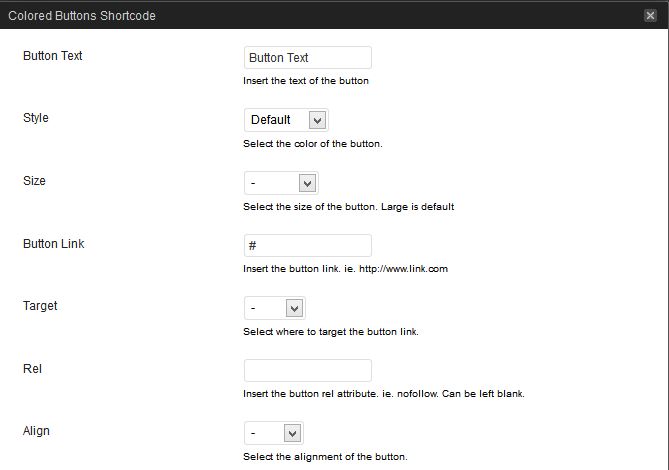Image resolution: width=669 pixels, height=470 pixels.
Task: Close the Colored Buttons Shortcode dialog
Action: point(651,15)
